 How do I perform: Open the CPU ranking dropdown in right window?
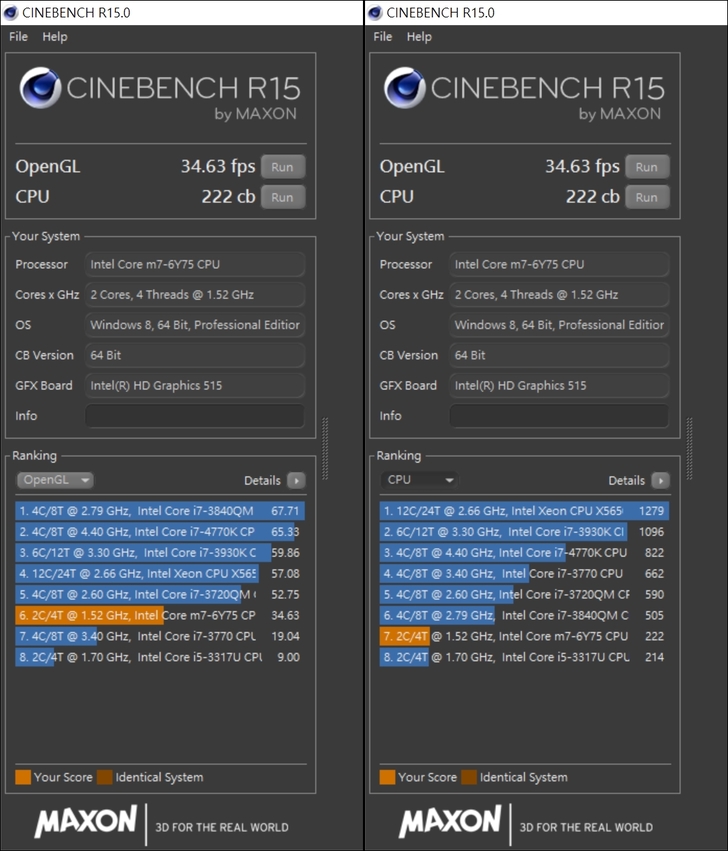(x=419, y=480)
